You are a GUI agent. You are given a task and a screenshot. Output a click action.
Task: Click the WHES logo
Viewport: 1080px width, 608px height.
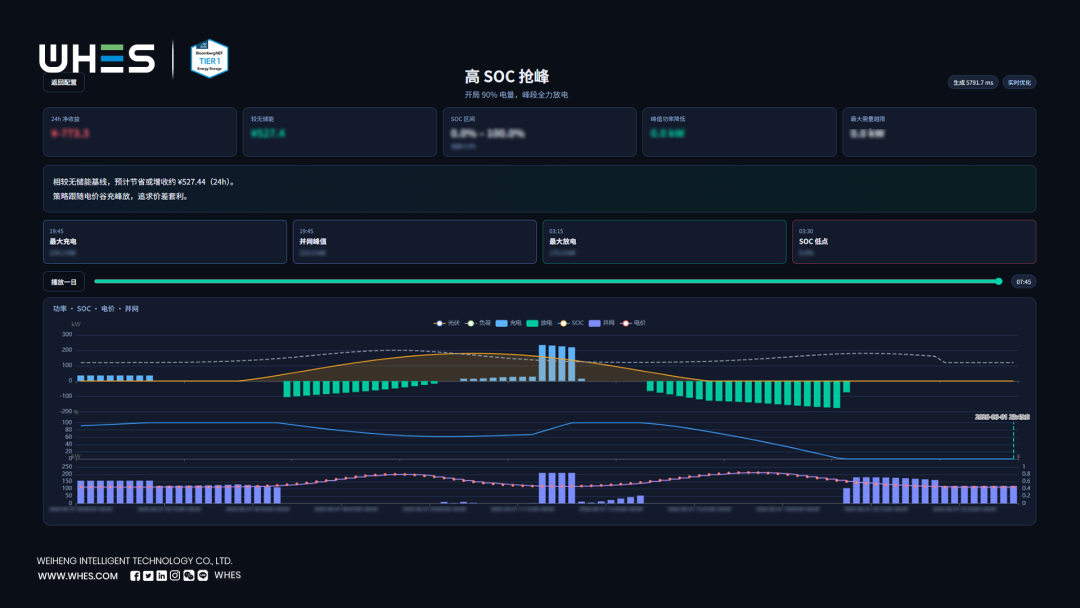click(x=97, y=59)
